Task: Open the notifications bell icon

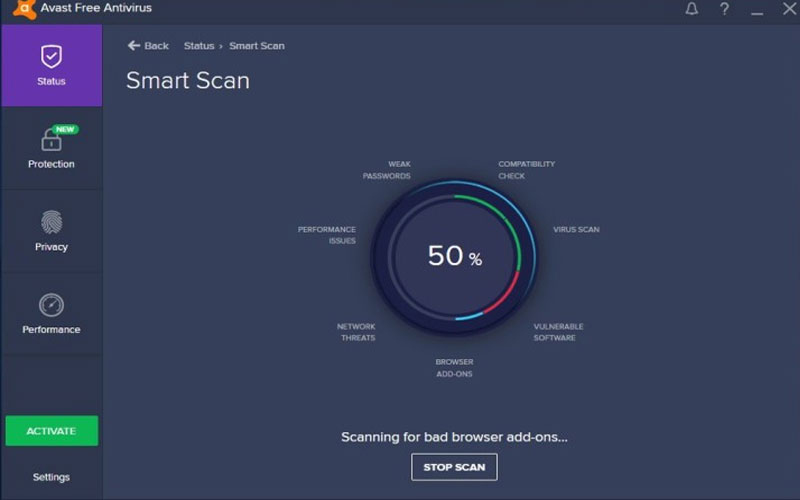Action: pos(692,9)
